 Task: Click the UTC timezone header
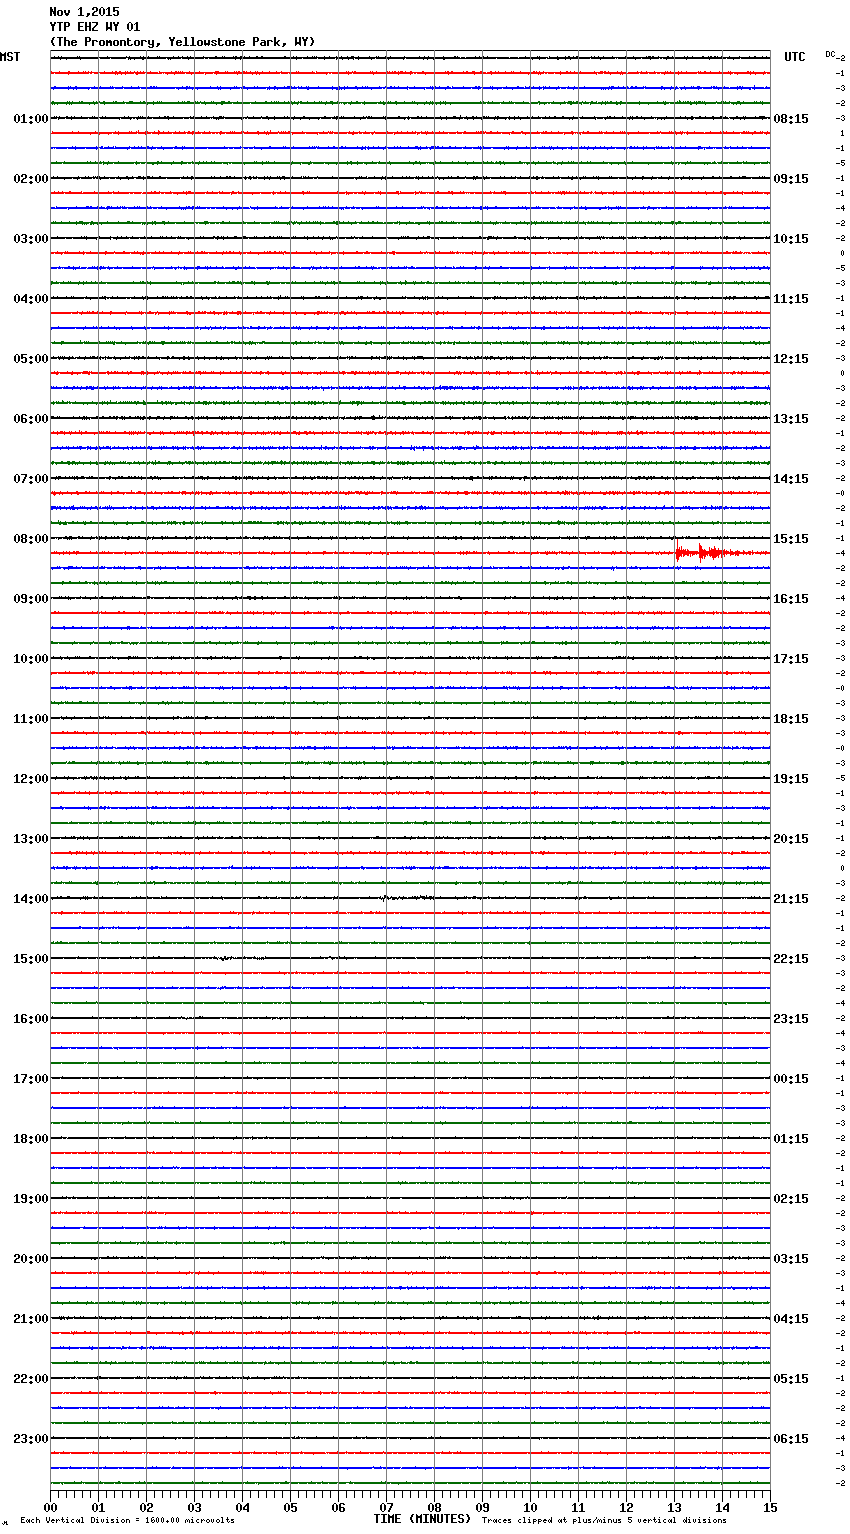point(794,57)
